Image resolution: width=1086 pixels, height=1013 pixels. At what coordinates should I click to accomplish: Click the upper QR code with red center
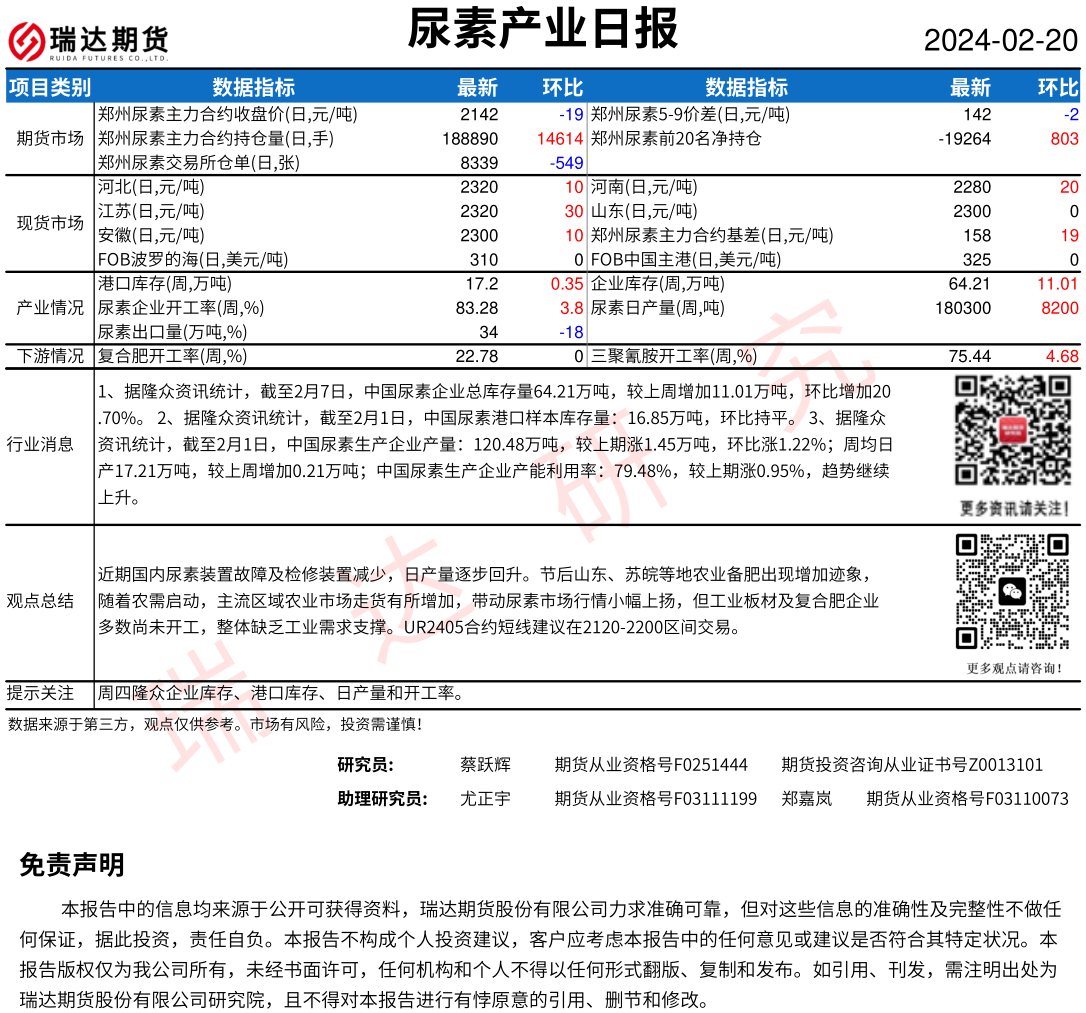click(x=1012, y=430)
